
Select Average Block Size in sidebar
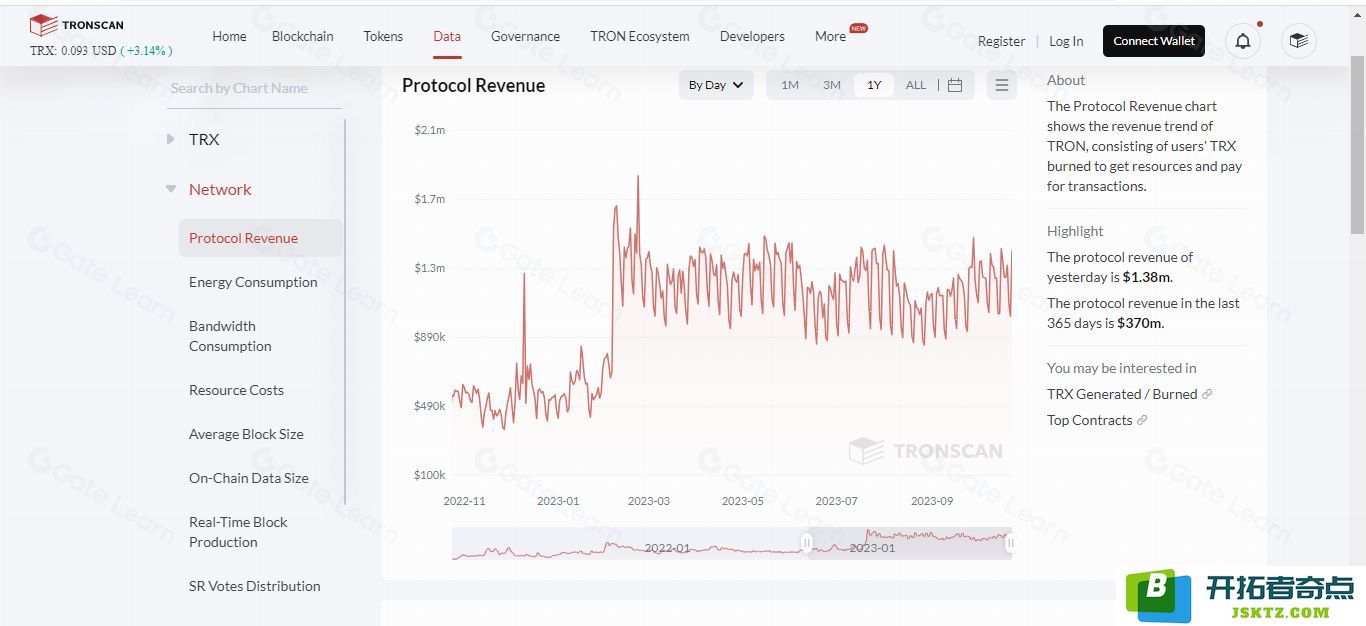point(246,434)
